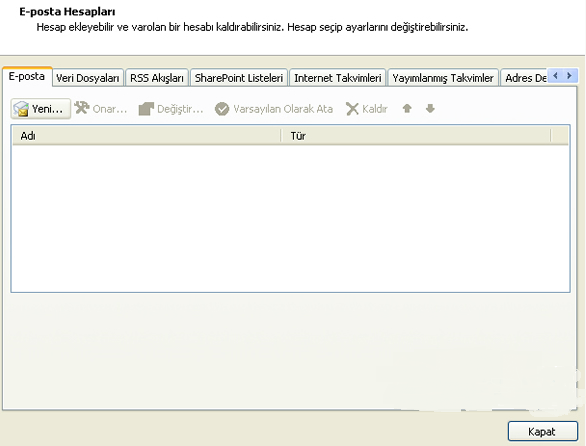This screenshot has height=446, width=586.
Task: Click the Yeni new account envelope icon
Action: coord(21,109)
